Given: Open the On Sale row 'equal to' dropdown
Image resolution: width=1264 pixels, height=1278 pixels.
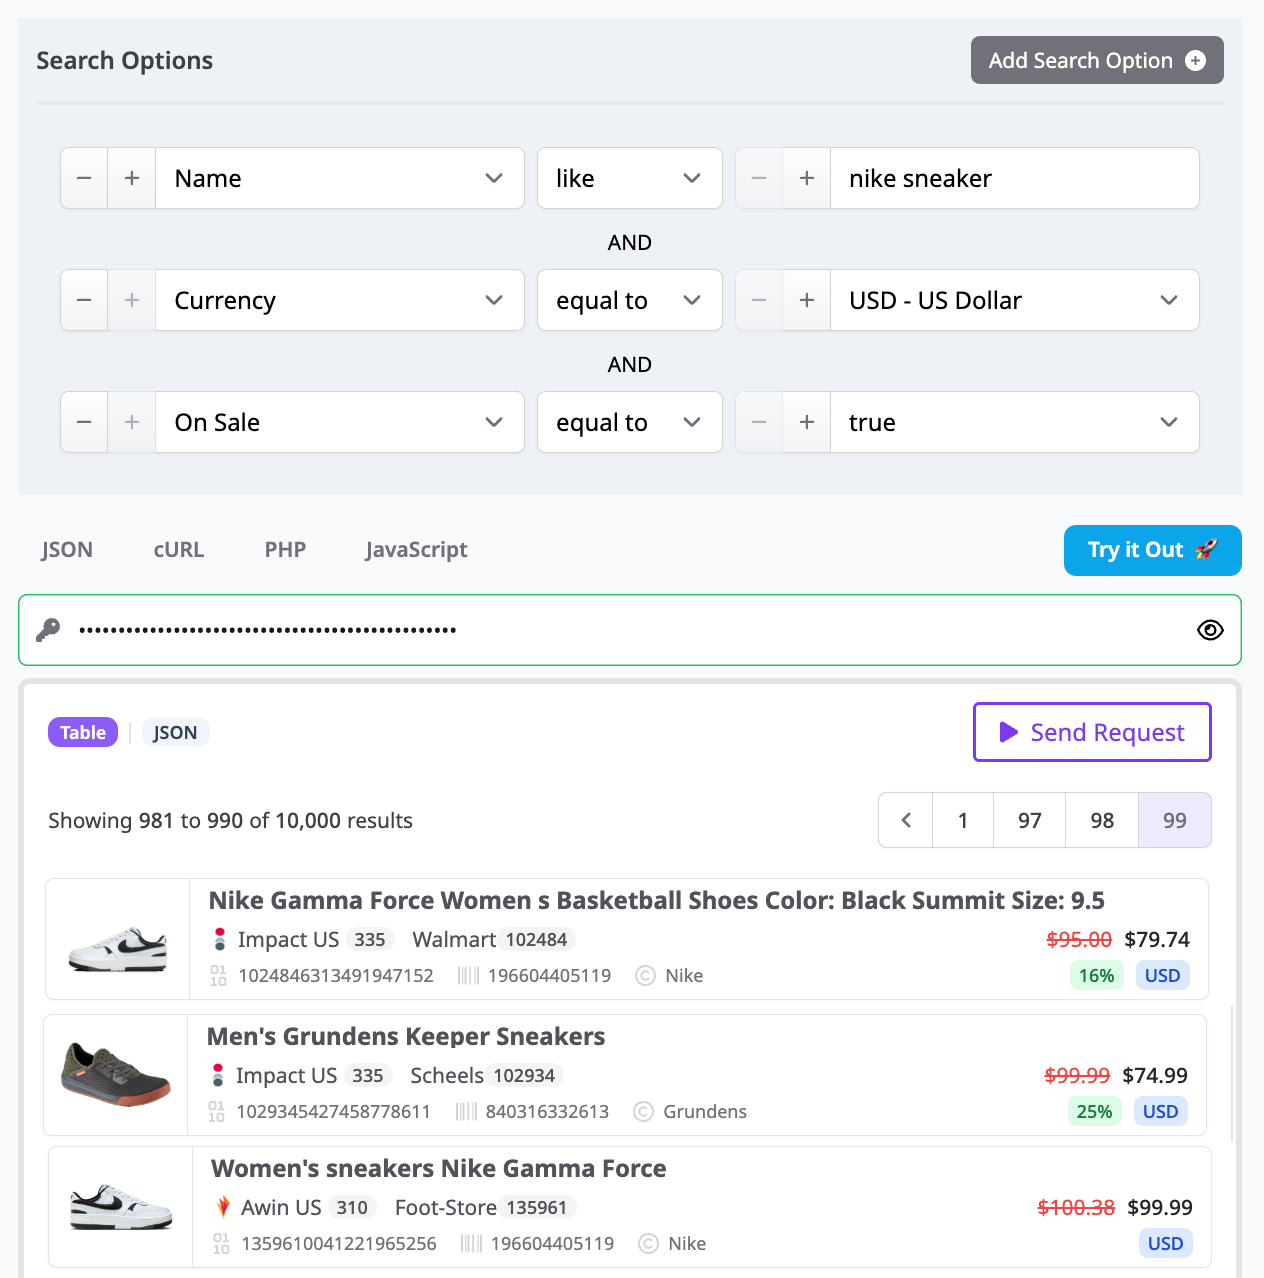Looking at the screenshot, I should (x=630, y=422).
